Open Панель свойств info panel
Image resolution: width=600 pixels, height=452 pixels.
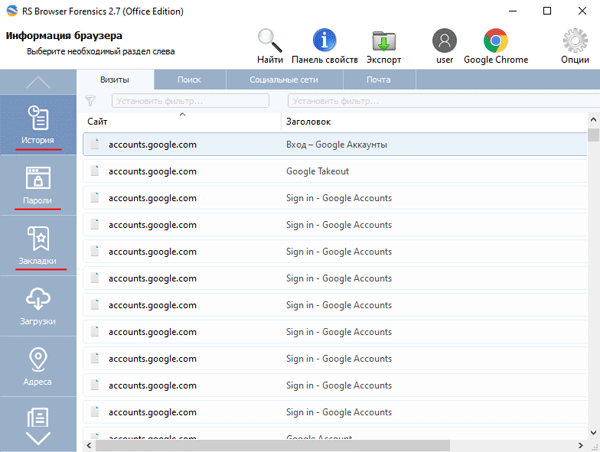click(x=324, y=46)
